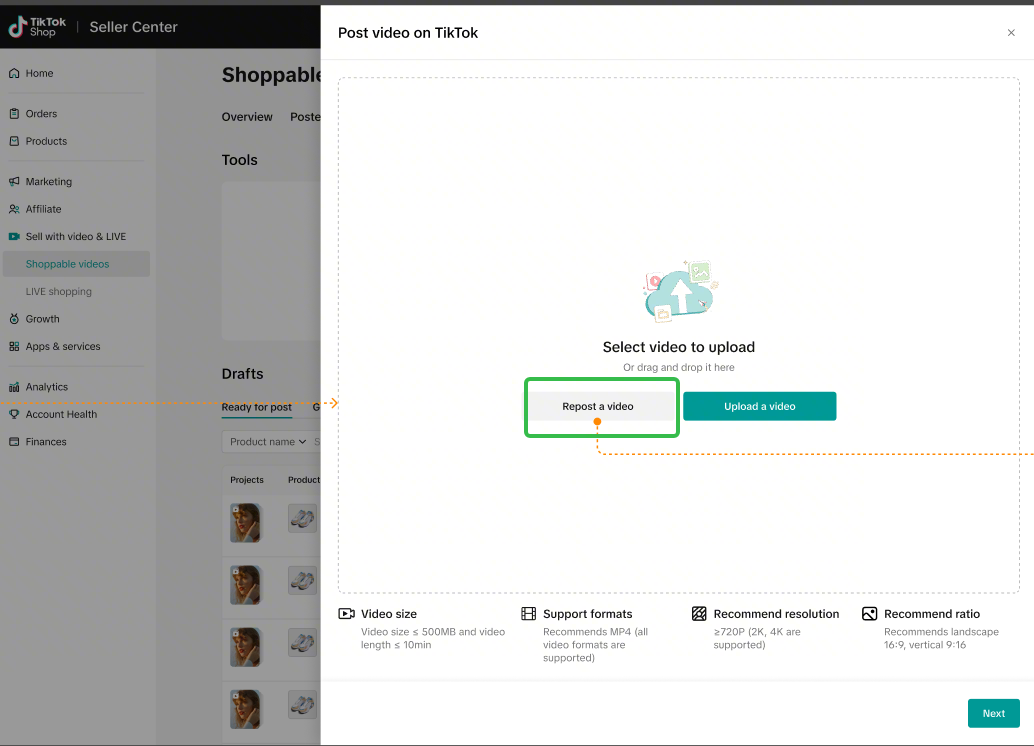This screenshot has height=746, width=1034.
Task: Click the Next button
Action: tap(993, 713)
